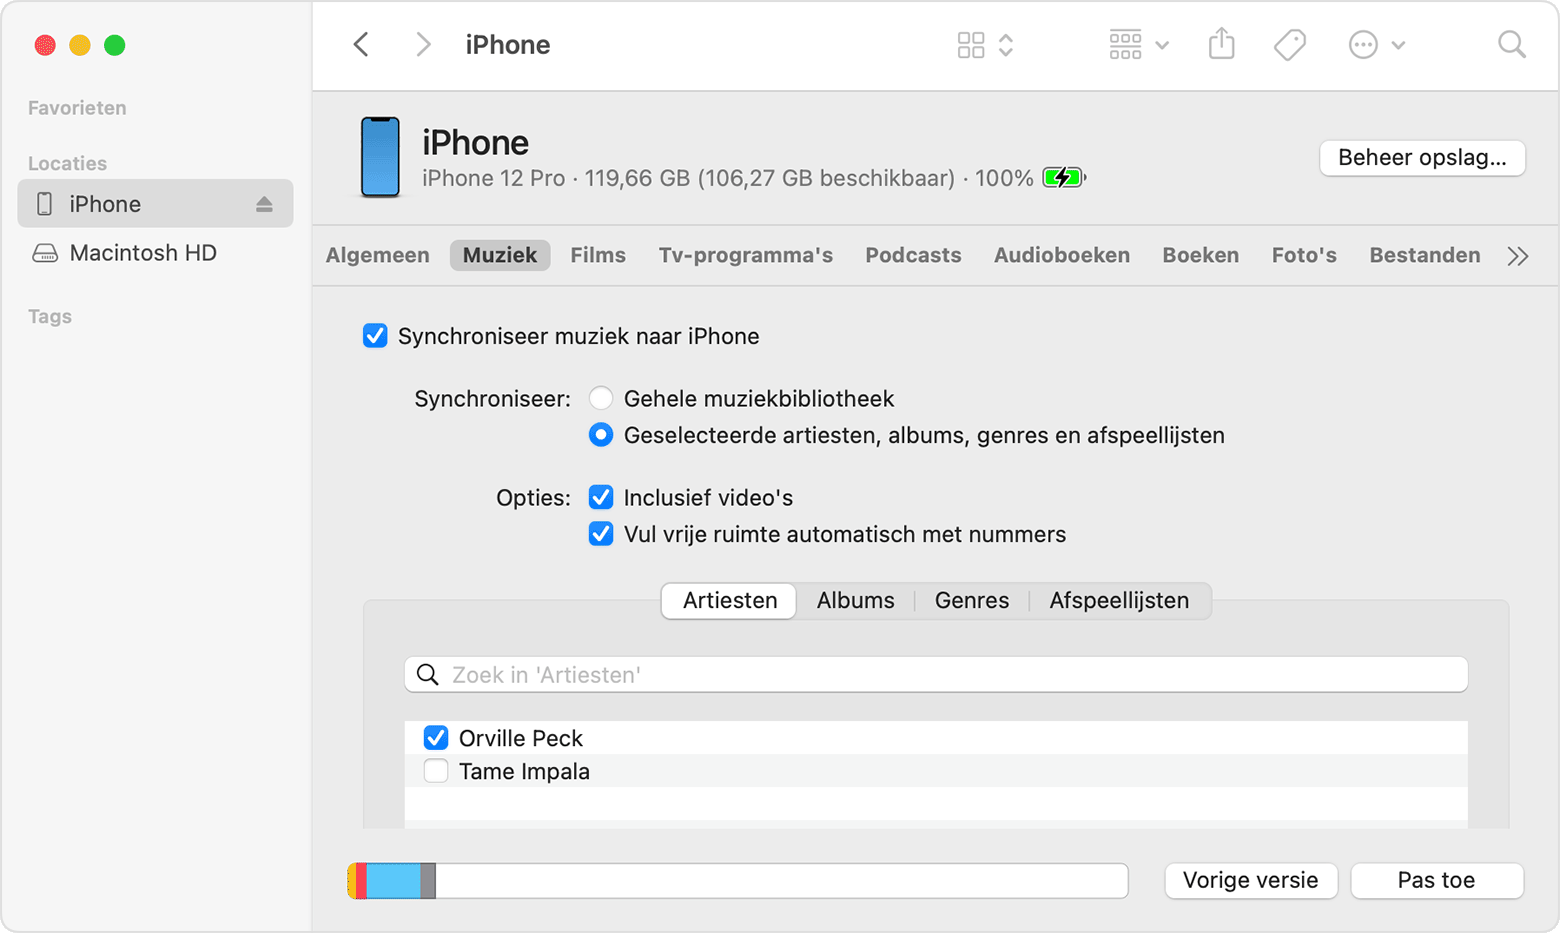Eject iPhone in sidebar

click(x=264, y=204)
